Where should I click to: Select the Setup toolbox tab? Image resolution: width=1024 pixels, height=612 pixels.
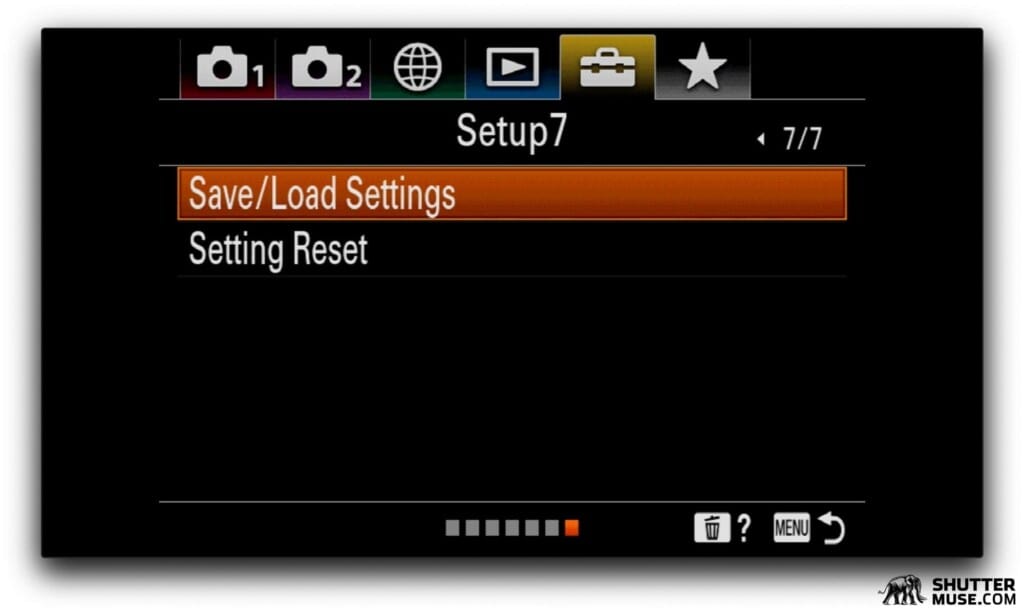(x=607, y=67)
